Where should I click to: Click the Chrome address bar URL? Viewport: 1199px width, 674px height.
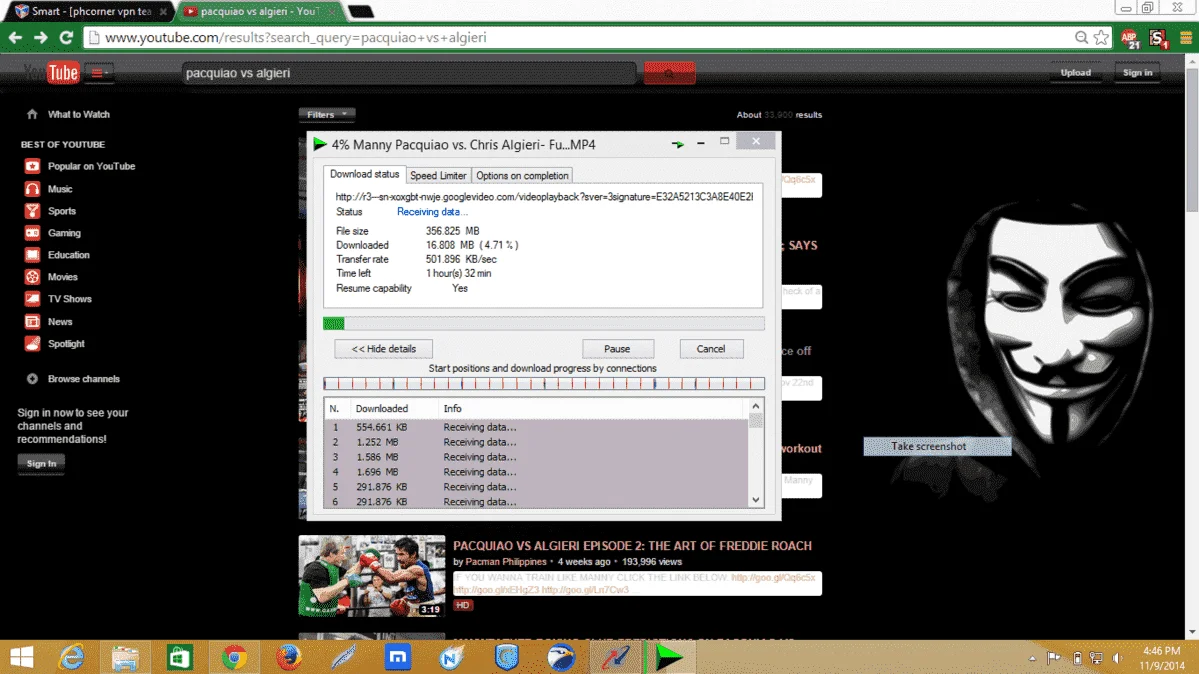click(295, 37)
